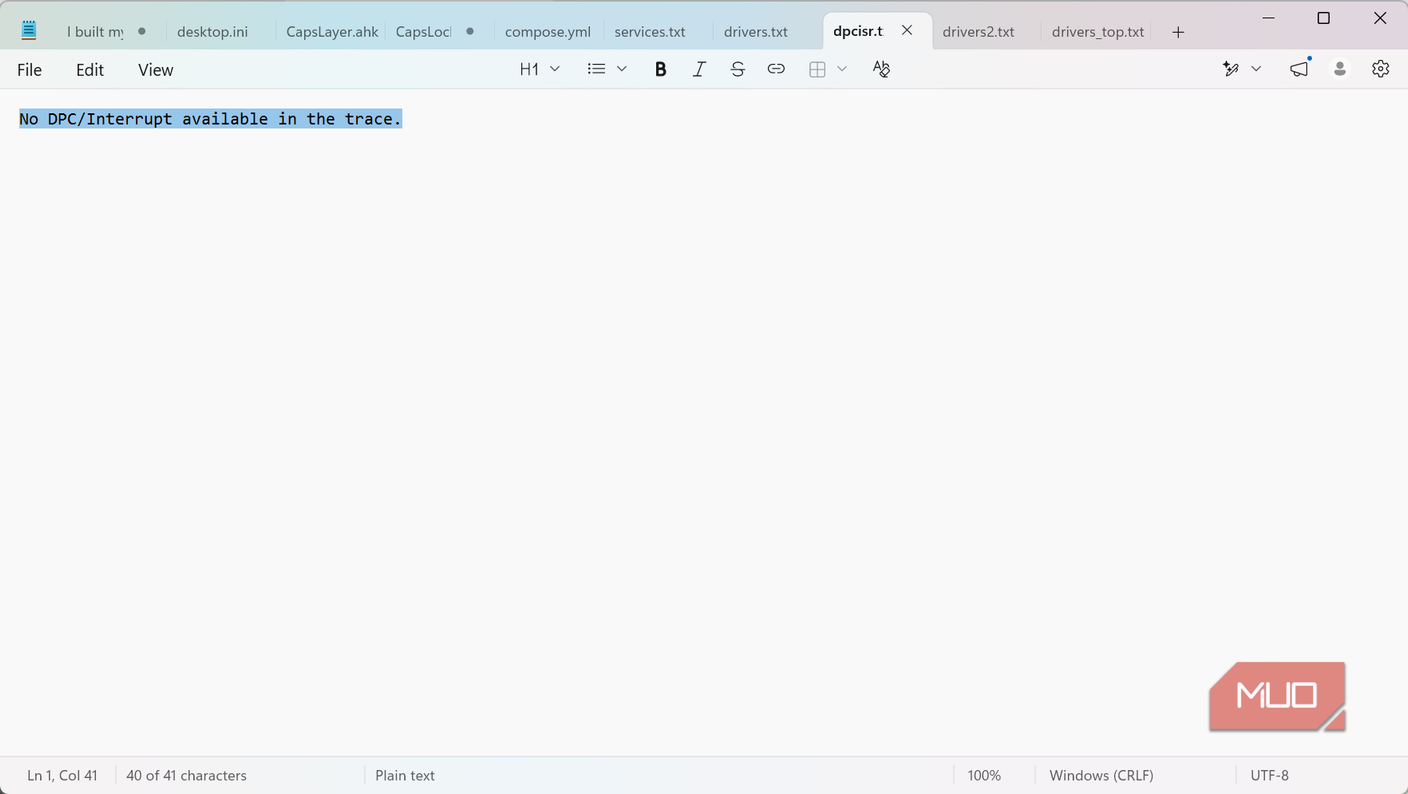This screenshot has height=794, width=1408.
Task: Click the 100% zoom level in status bar
Action: (984, 775)
